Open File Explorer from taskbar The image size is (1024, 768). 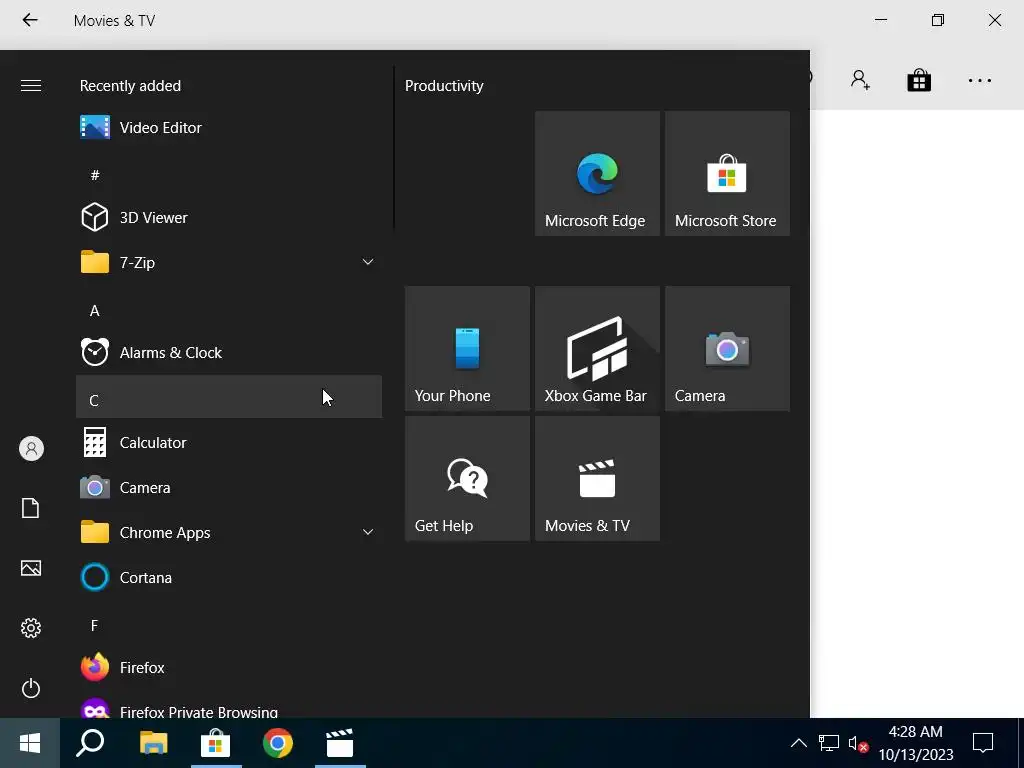153,743
